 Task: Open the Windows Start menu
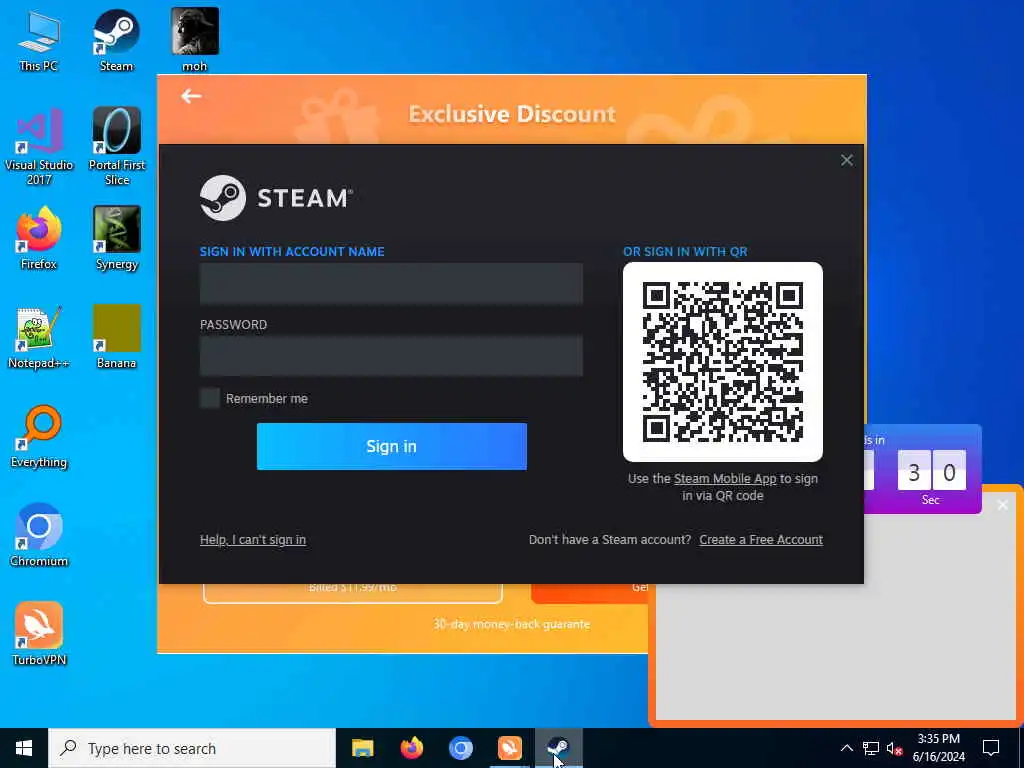(x=24, y=748)
